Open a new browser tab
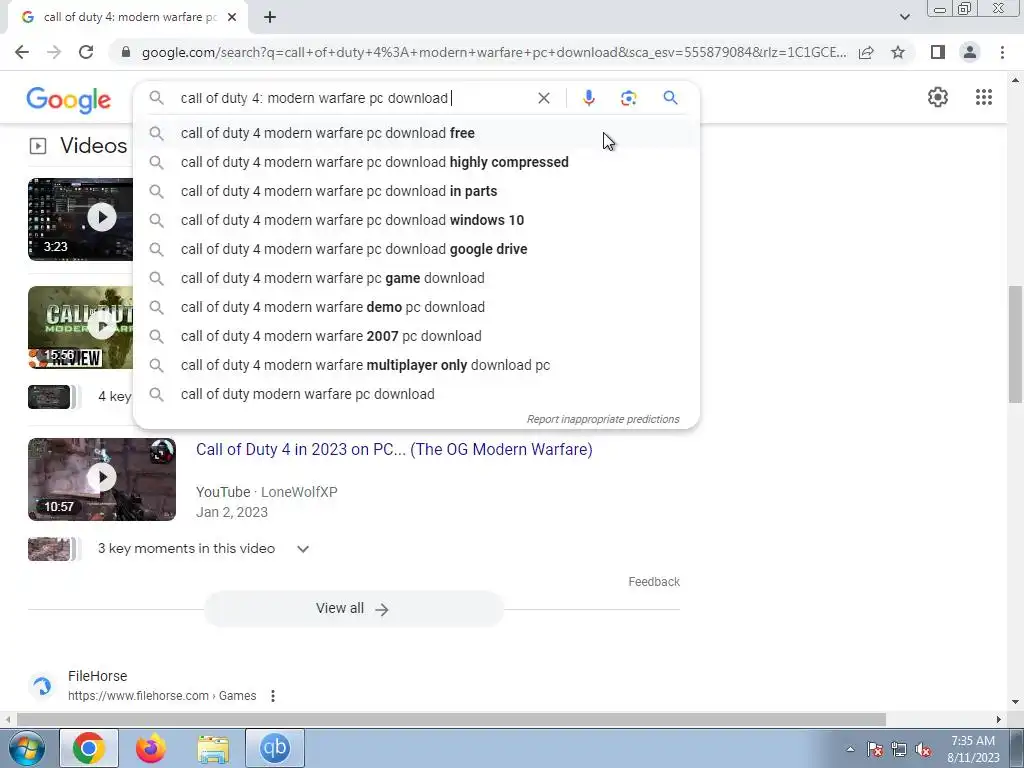Screen dimensions: 1024x768 pos(270,18)
